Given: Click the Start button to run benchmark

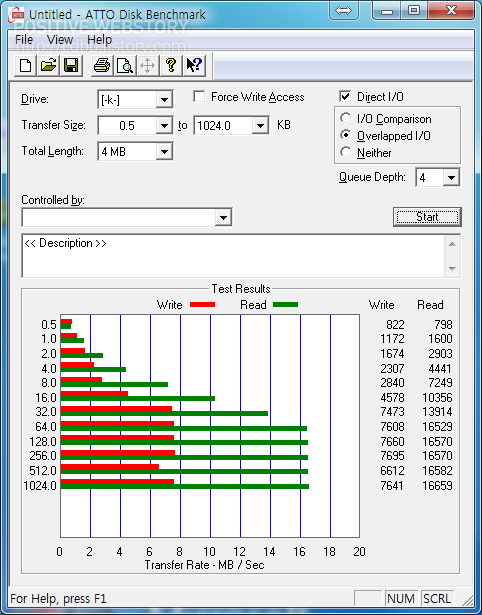Looking at the screenshot, I should (427, 217).
